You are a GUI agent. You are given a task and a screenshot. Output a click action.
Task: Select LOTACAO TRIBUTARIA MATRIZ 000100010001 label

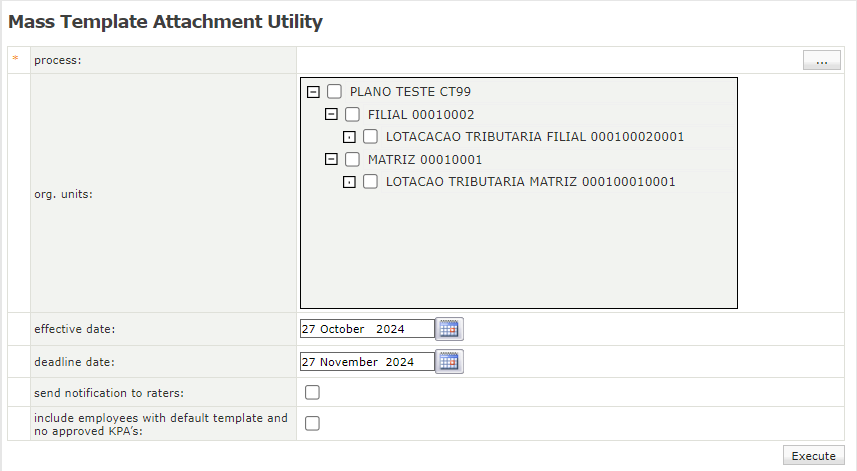tap(530, 182)
